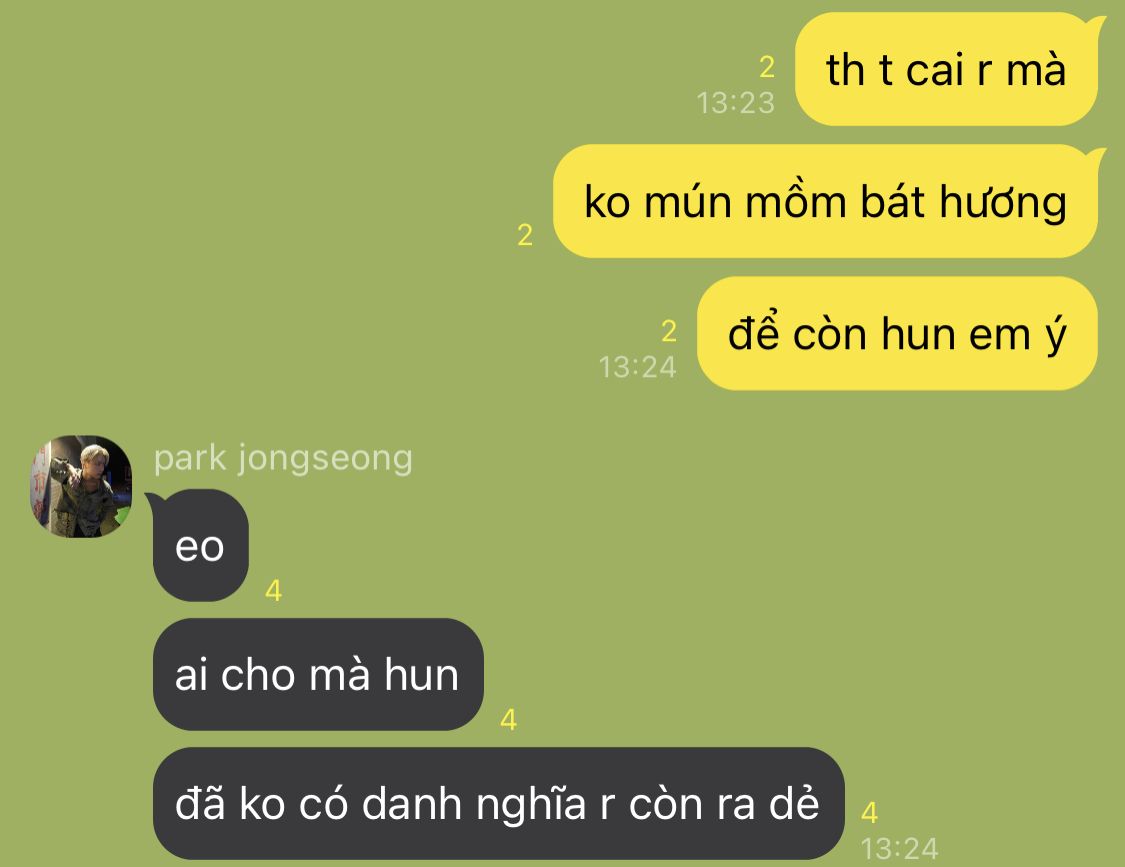Select the 'để còn hun em ý' bubble
Screen dimensions: 1125x867
click(x=898, y=334)
